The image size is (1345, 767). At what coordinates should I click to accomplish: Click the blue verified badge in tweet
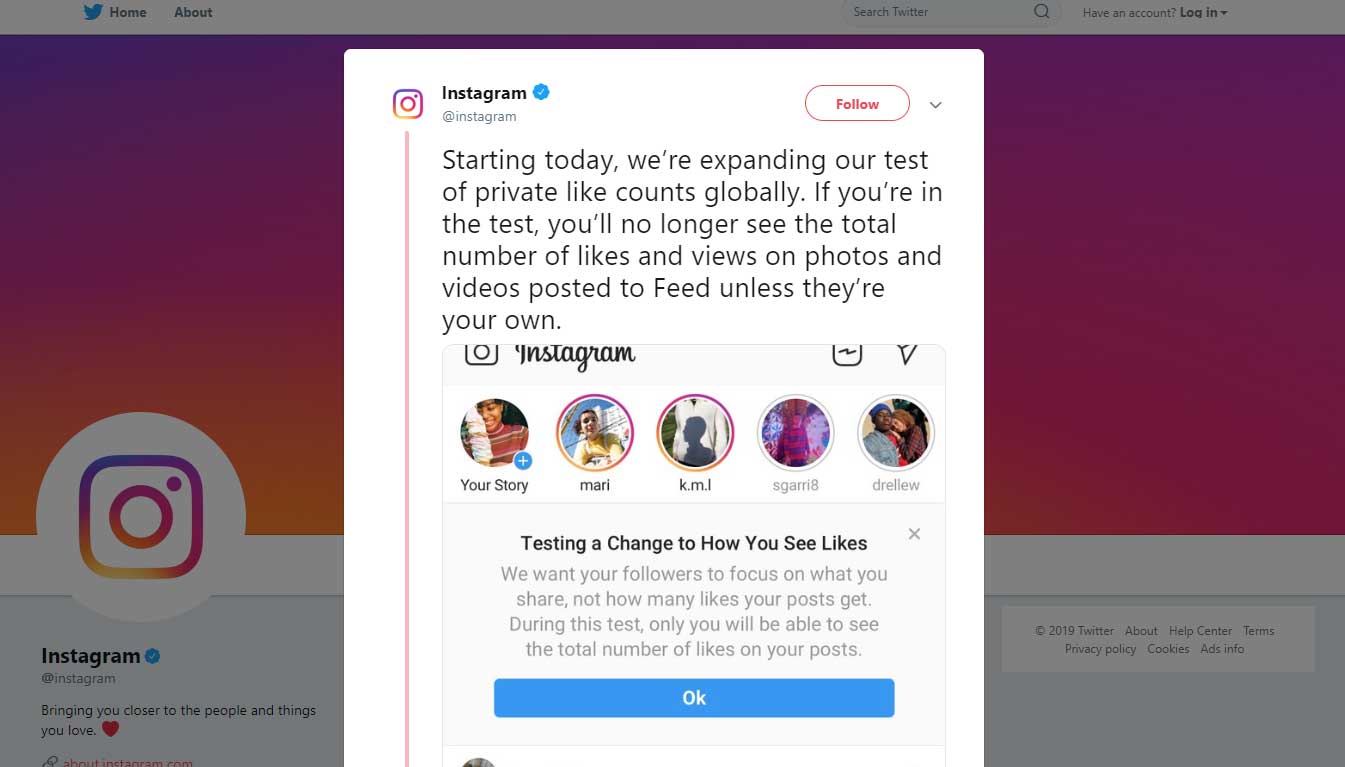(541, 93)
